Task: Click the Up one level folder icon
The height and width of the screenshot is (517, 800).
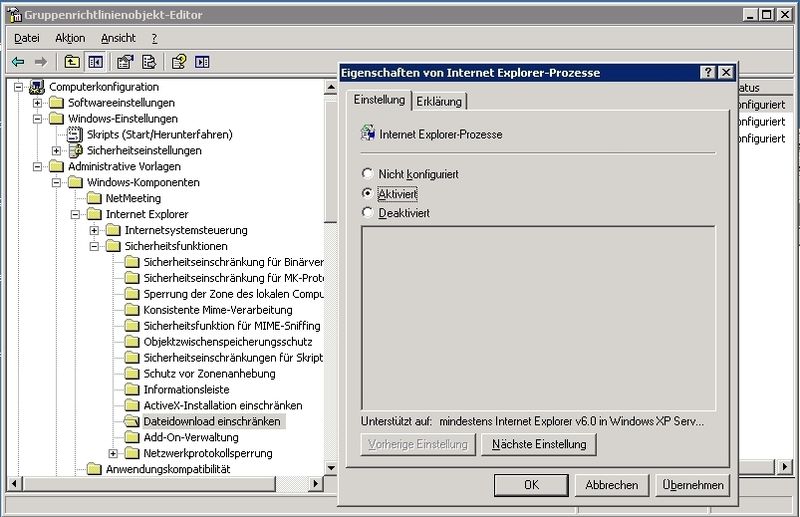Action: tap(72, 62)
